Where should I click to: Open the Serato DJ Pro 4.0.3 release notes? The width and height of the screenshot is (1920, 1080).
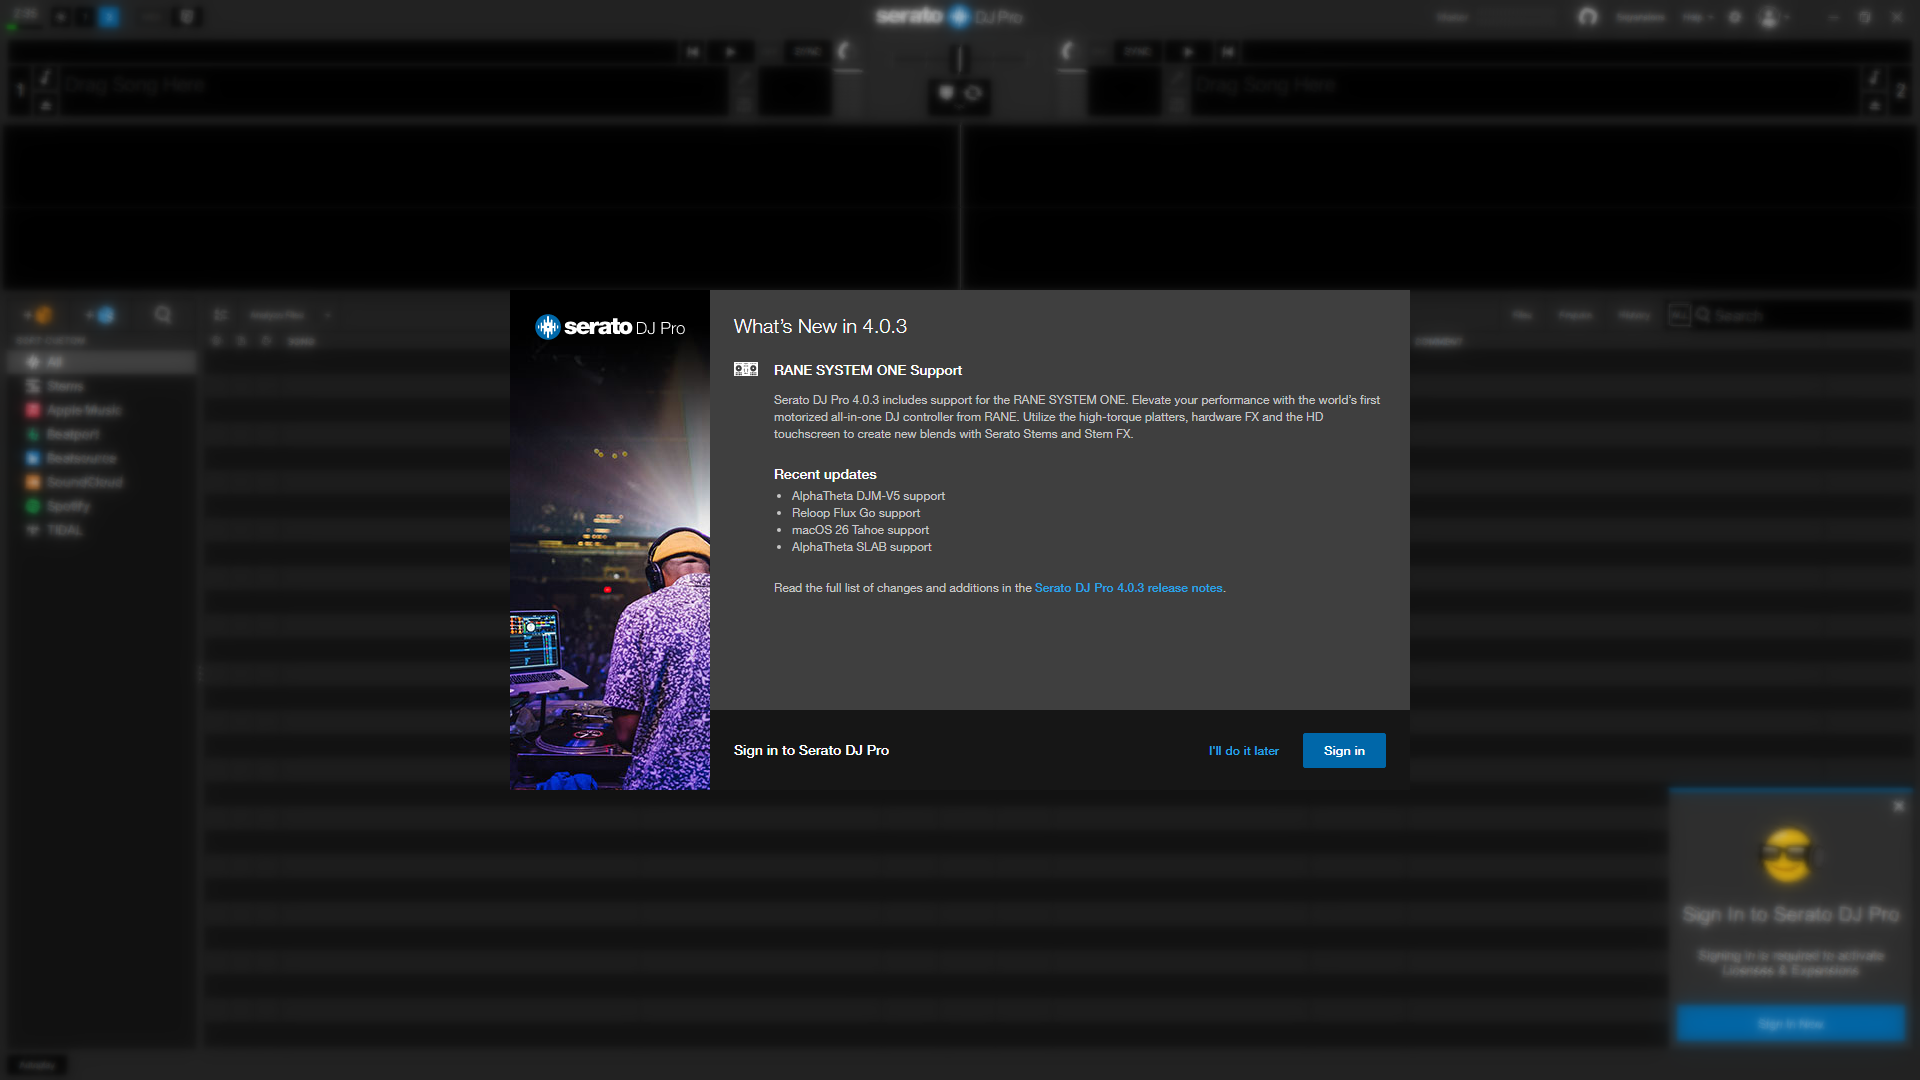tap(1129, 588)
